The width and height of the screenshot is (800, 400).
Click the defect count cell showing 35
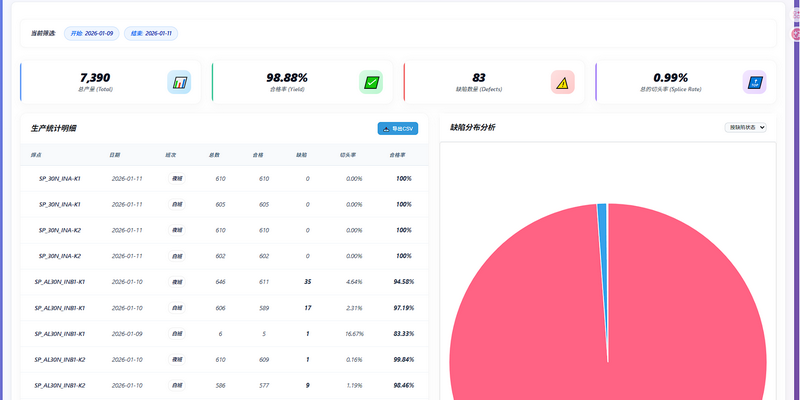point(307,282)
